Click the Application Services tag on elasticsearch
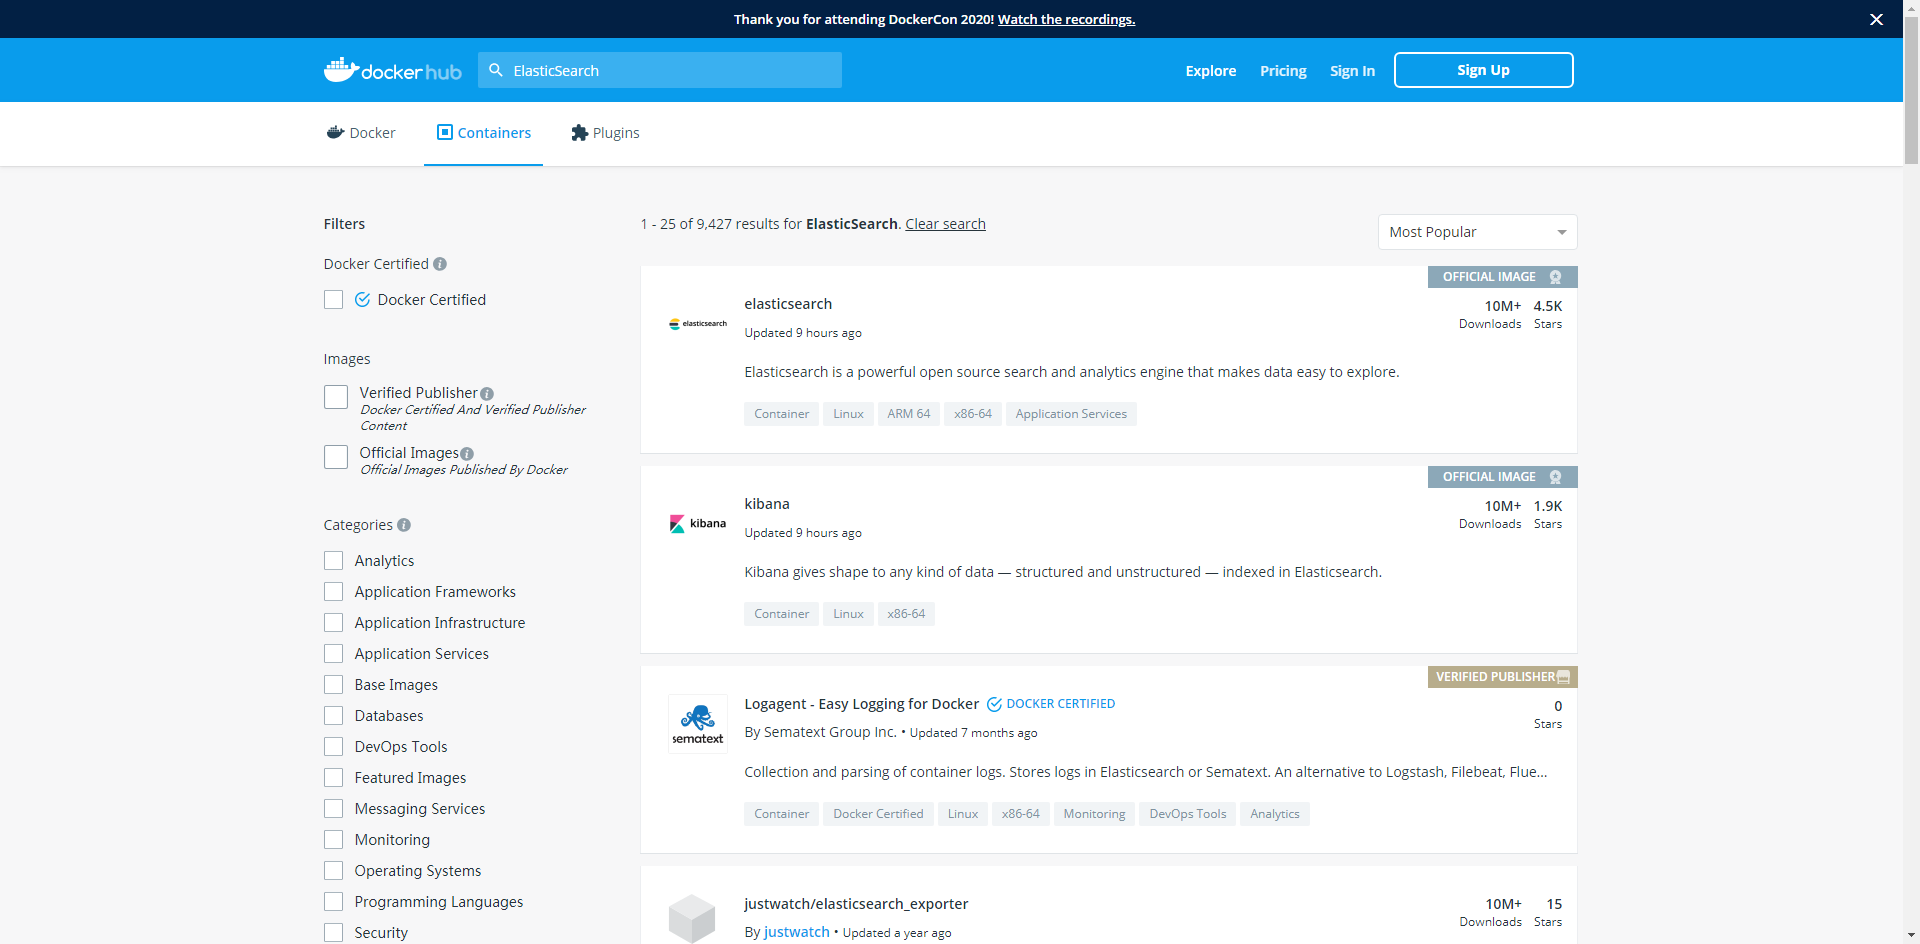Screen dimensions: 1920x944 (x=1071, y=414)
